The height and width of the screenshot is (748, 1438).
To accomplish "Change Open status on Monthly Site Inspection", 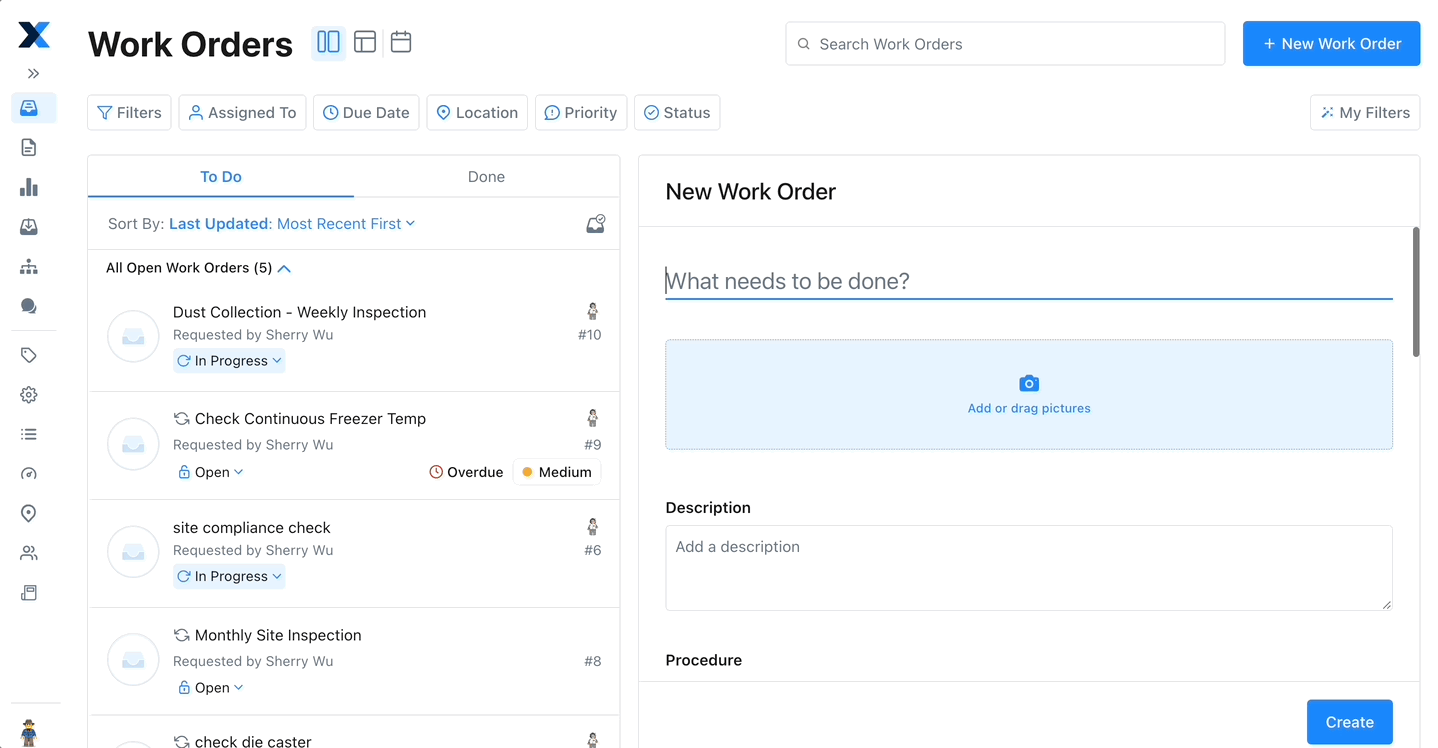I will pos(211,688).
